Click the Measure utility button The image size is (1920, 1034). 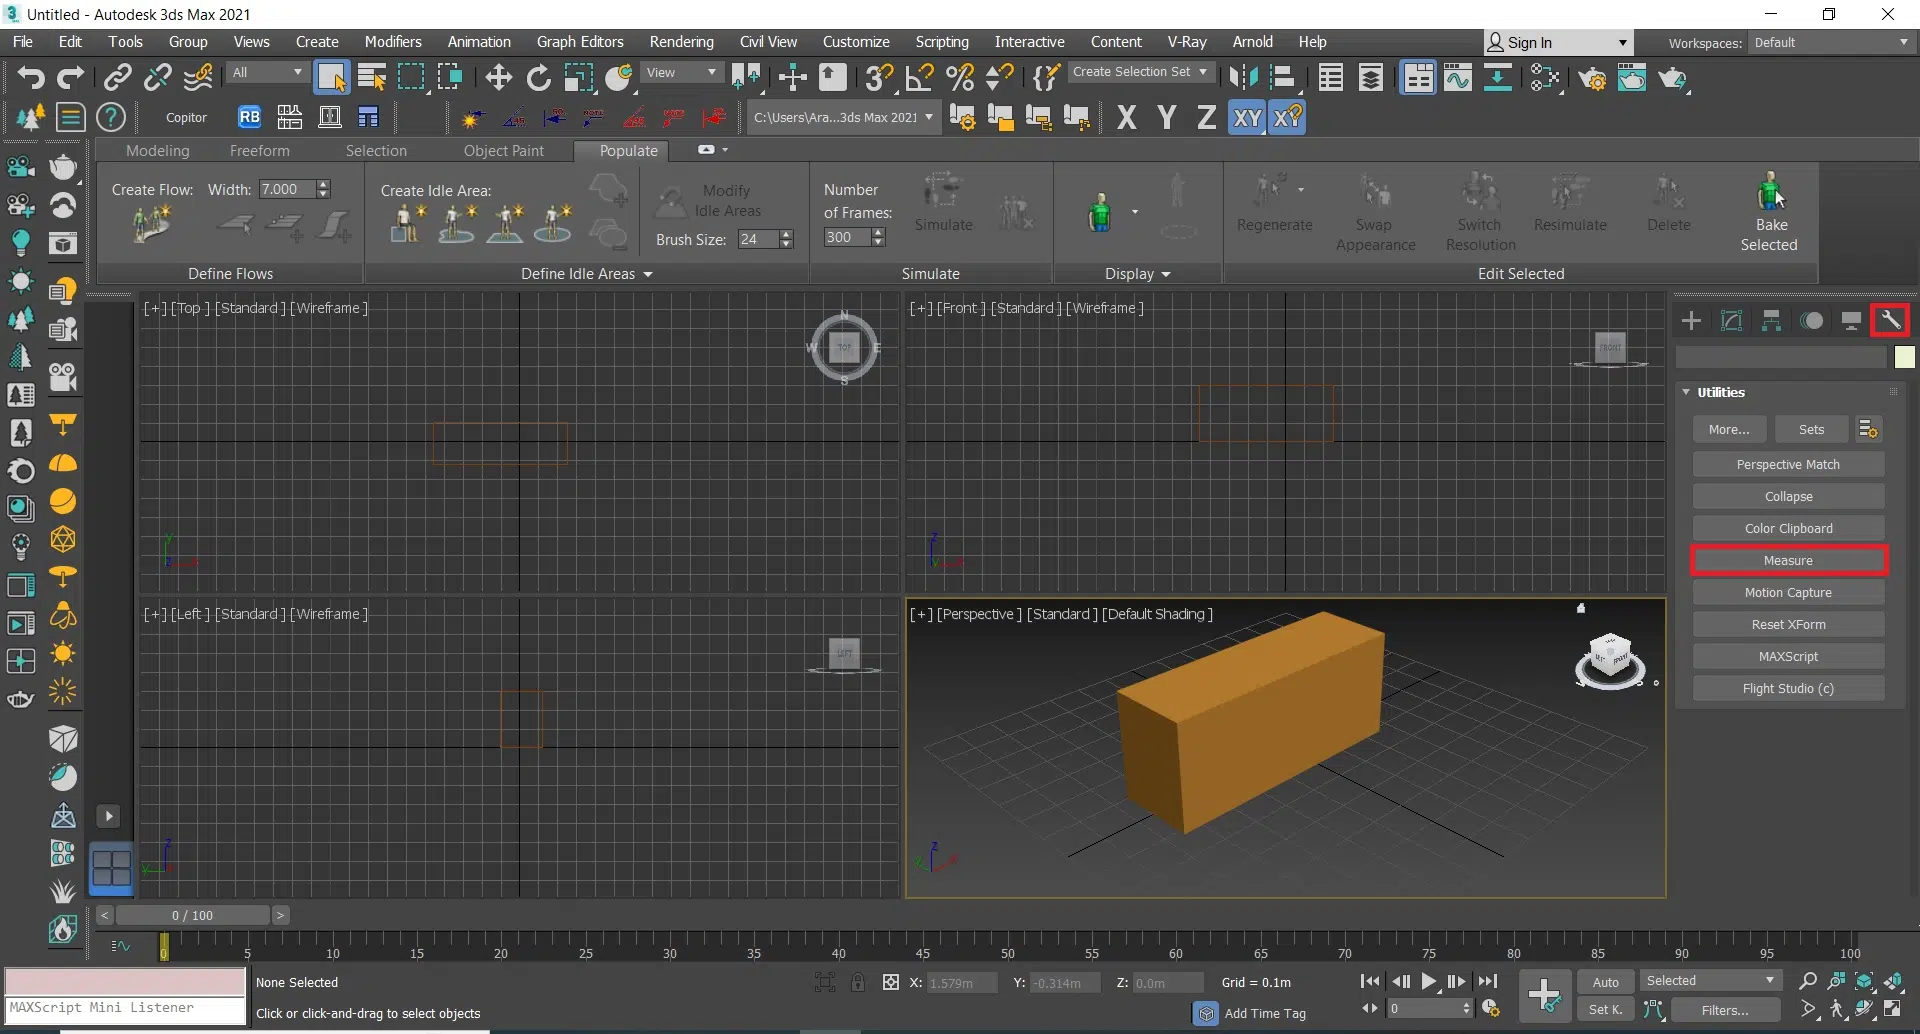(1788, 561)
